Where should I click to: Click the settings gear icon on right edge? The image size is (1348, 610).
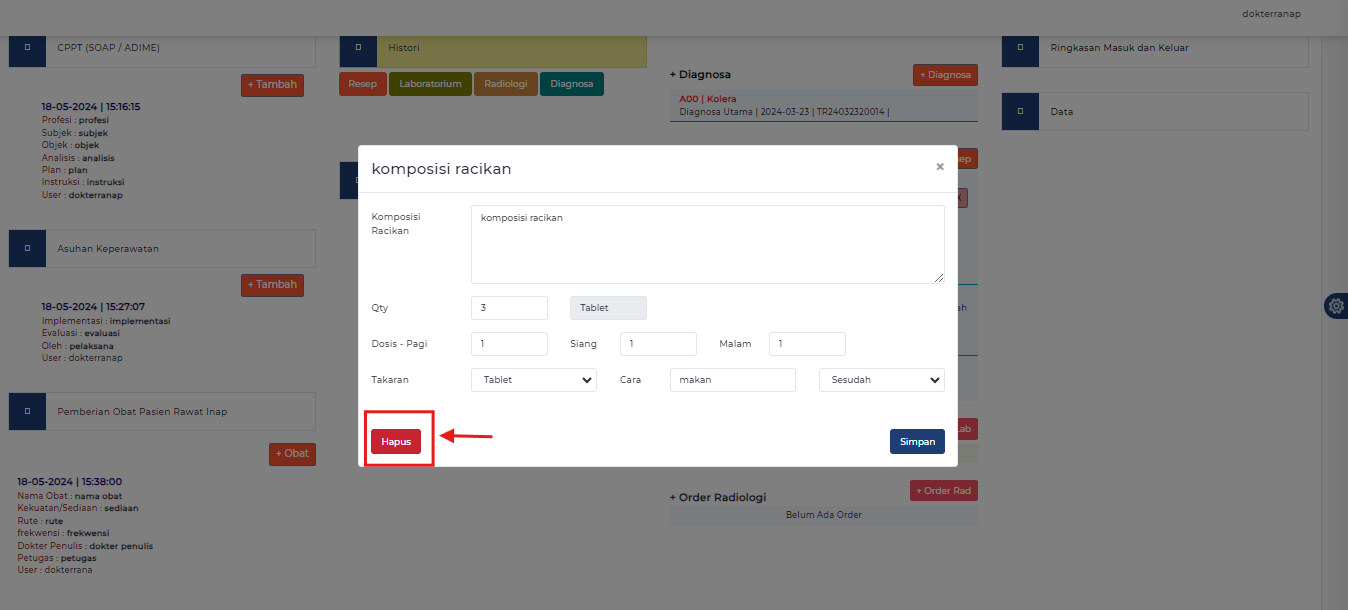coord(1336,306)
